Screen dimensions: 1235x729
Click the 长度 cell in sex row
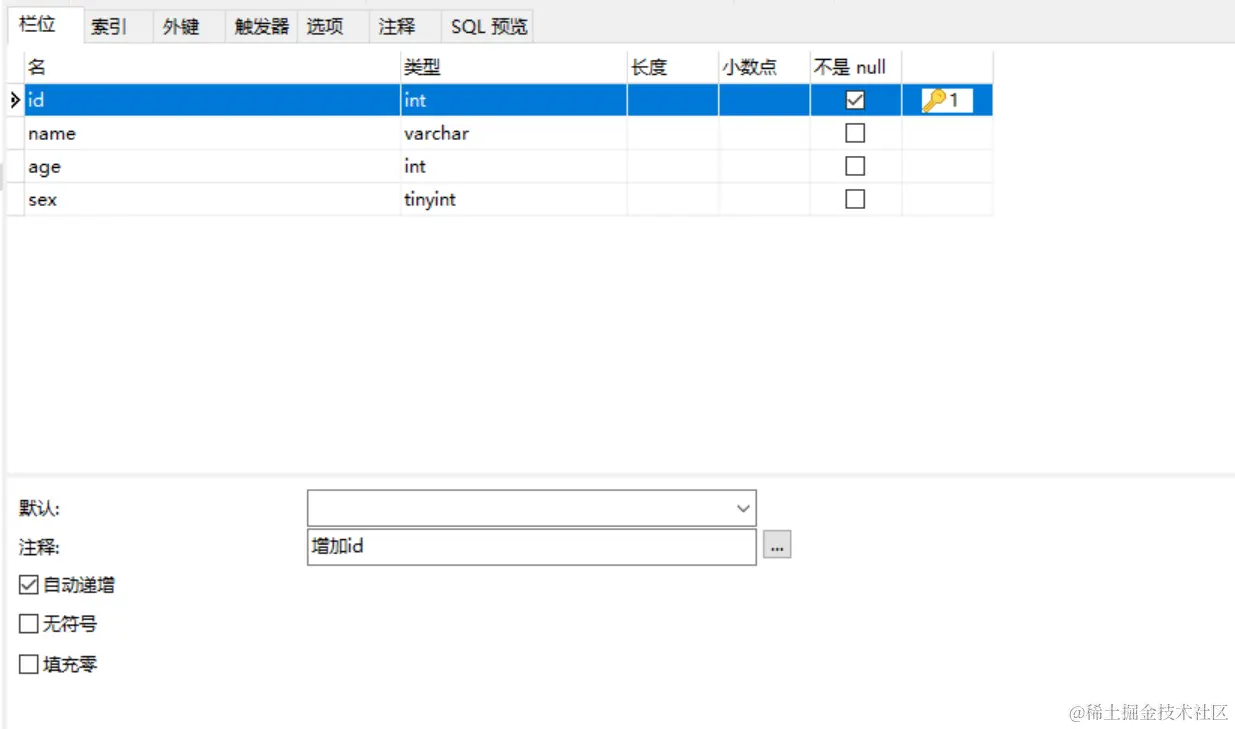pyautogui.click(x=673, y=199)
